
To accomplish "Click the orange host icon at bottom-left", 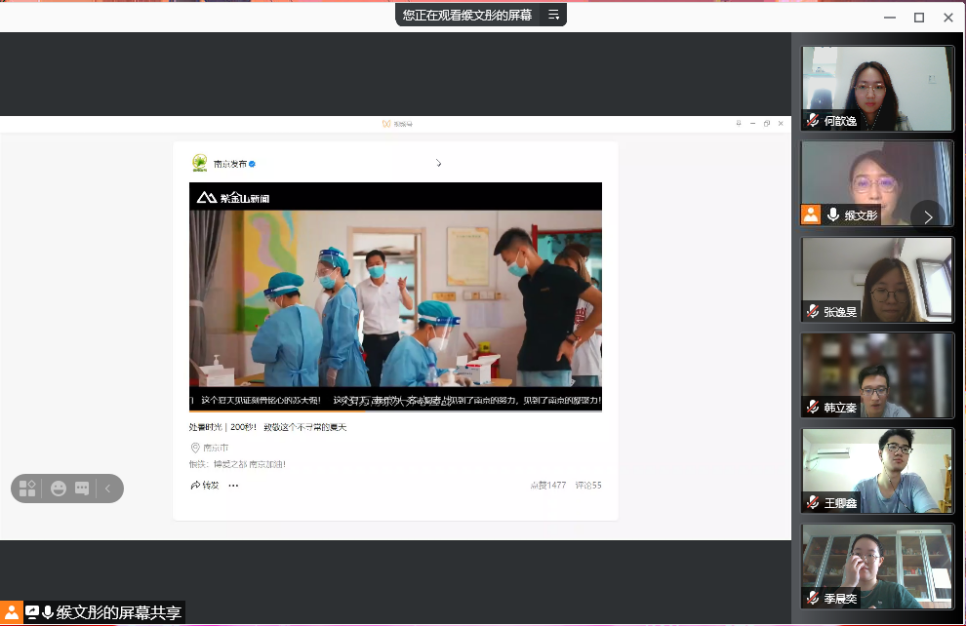I will [11, 612].
